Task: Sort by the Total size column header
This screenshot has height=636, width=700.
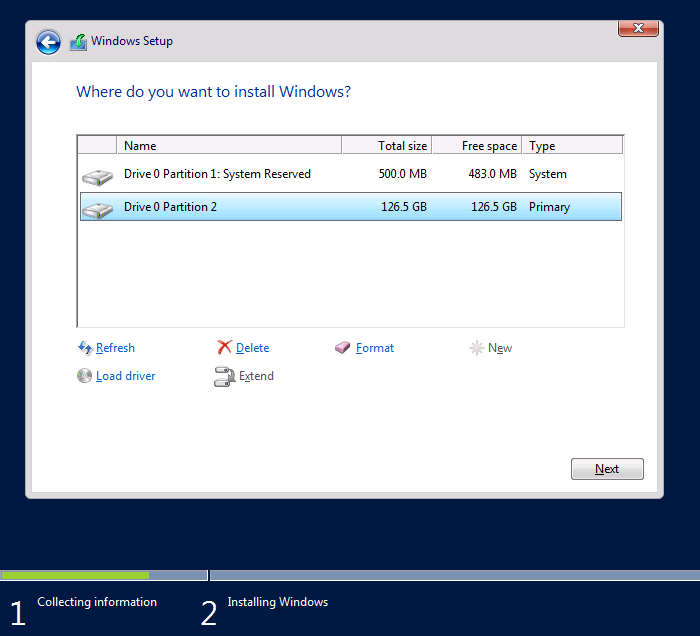Action: pyautogui.click(x=387, y=145)
